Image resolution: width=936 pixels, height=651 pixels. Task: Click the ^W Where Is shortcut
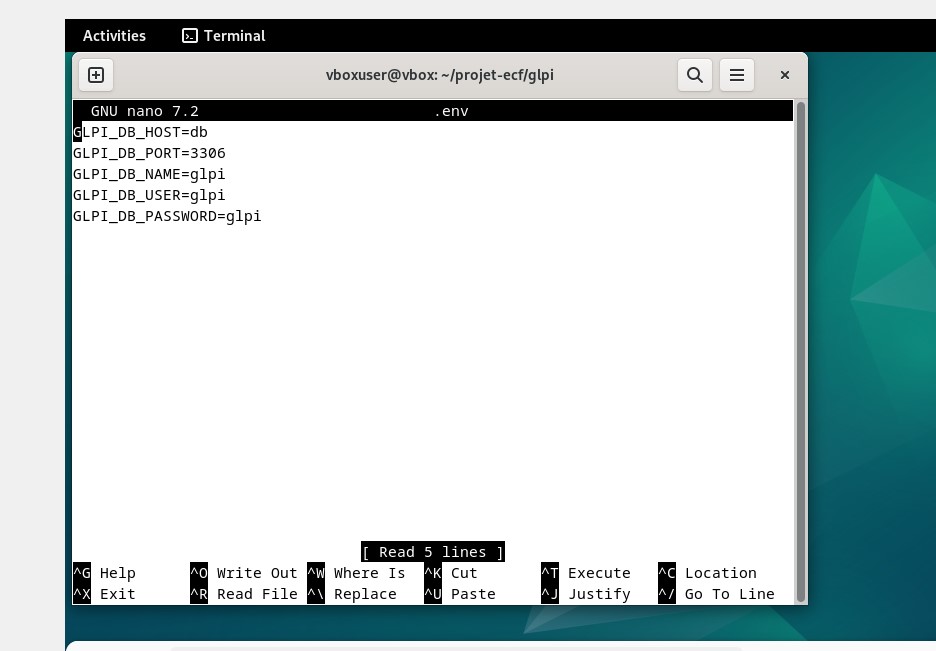point(357,573)
